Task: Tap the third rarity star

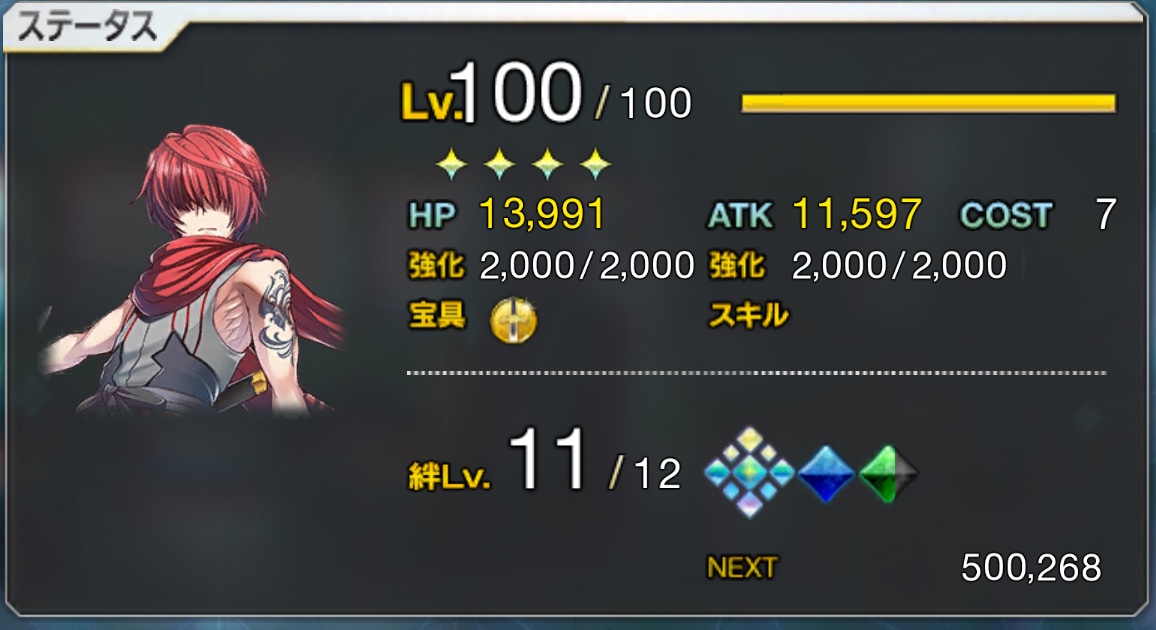Action: [x=547, y=164]
